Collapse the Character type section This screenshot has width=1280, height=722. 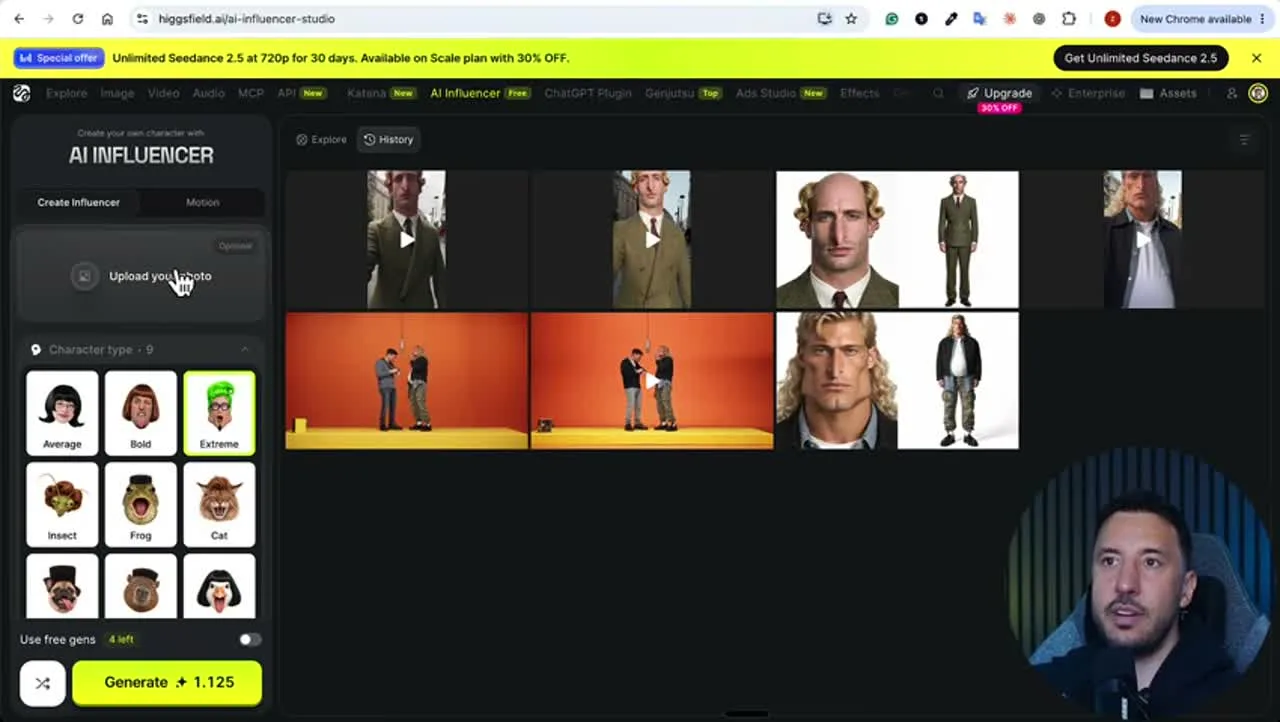point(245,350)
